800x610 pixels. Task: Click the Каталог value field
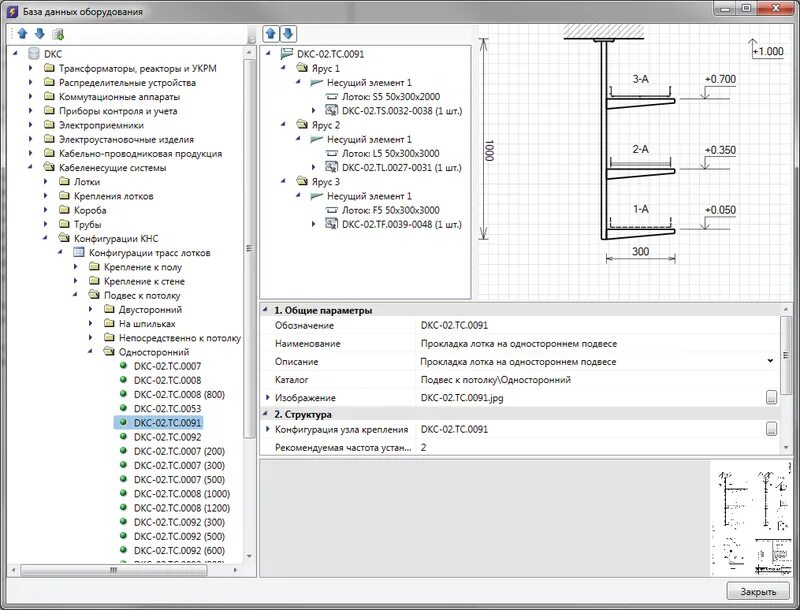point(597,380)
